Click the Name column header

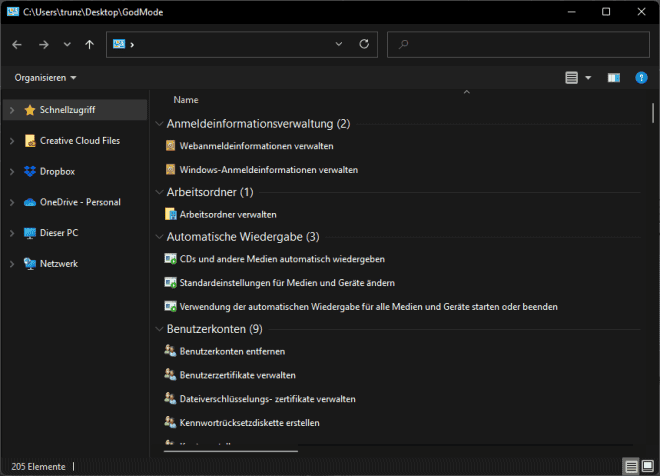tap(186, 100)
